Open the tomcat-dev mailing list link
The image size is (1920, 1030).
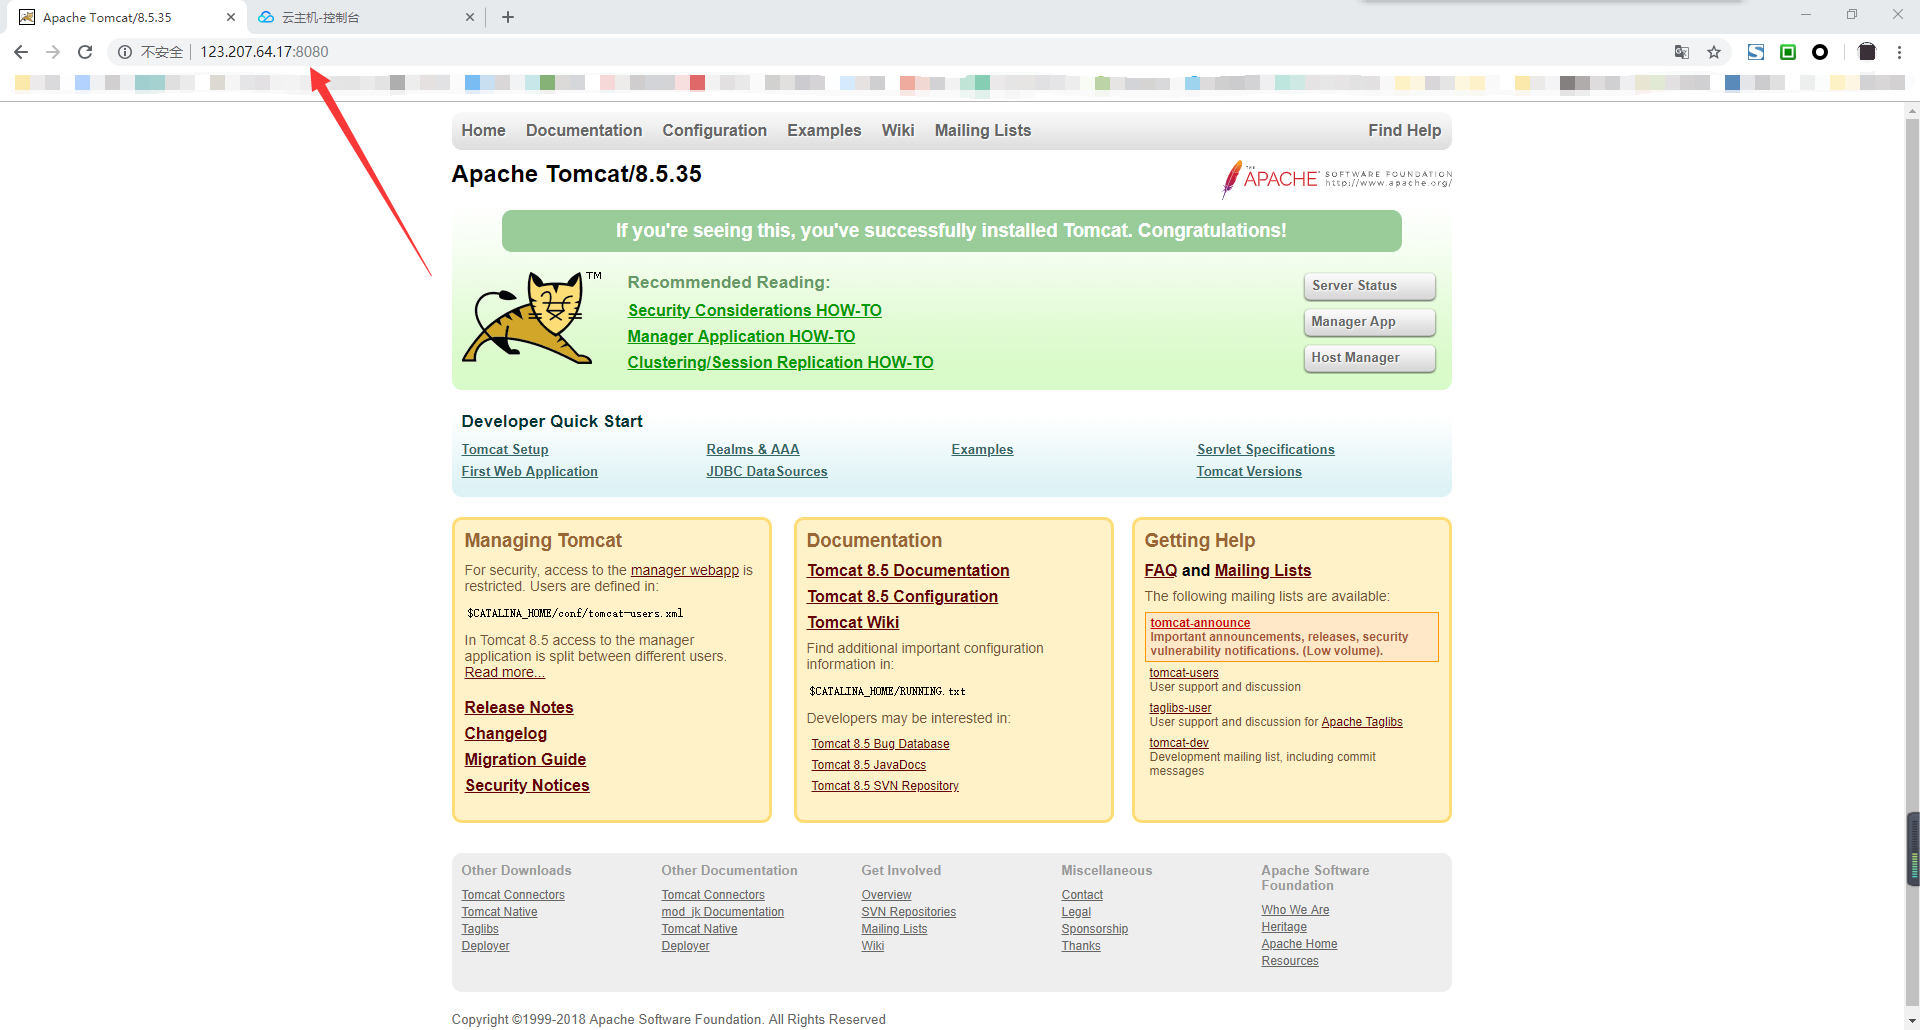pos(1179,743)
